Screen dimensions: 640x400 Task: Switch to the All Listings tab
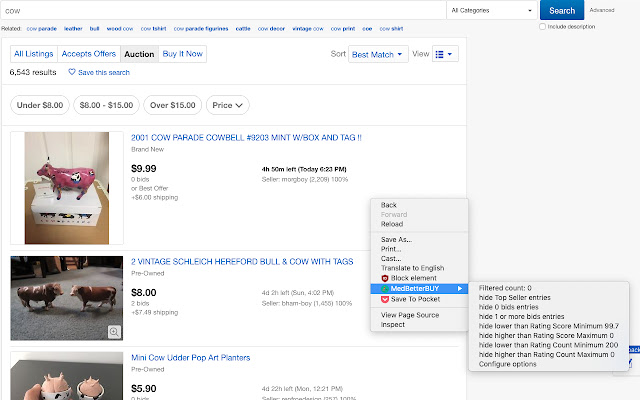click(x=34, y=54)
